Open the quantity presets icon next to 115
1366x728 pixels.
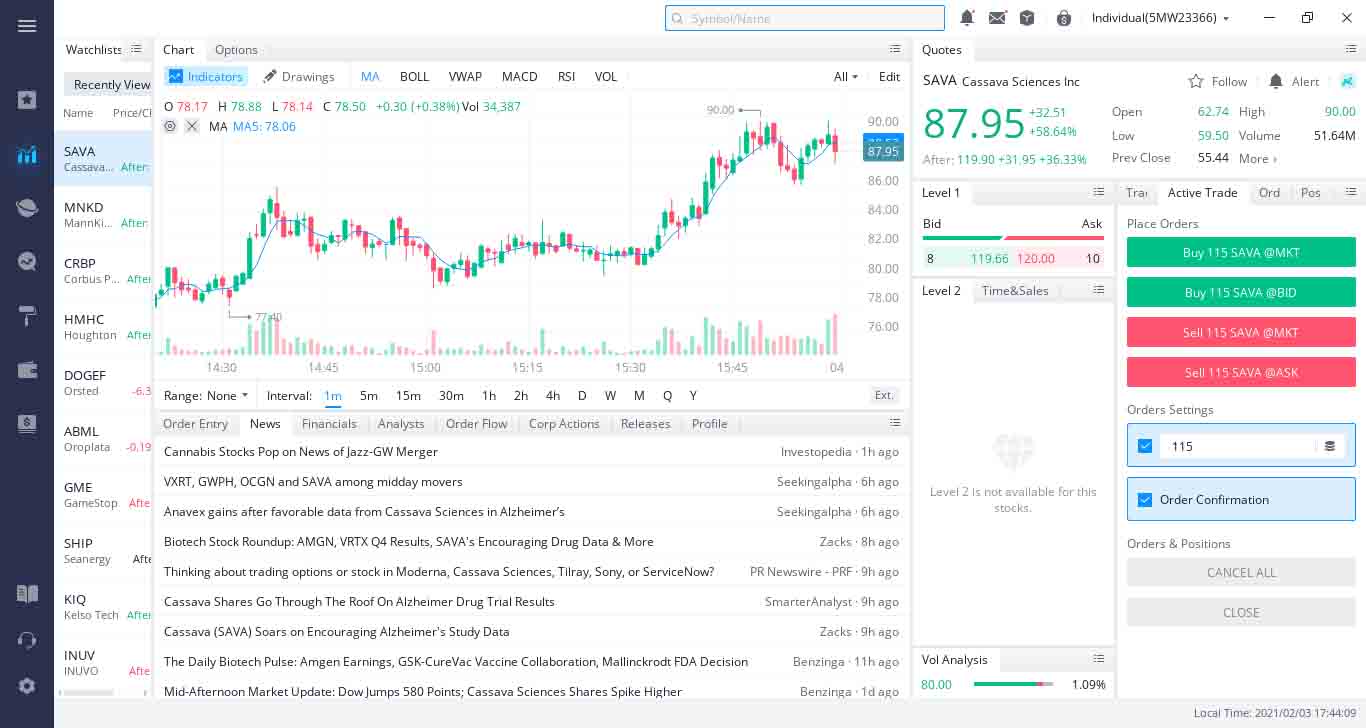pos(1330,446)
